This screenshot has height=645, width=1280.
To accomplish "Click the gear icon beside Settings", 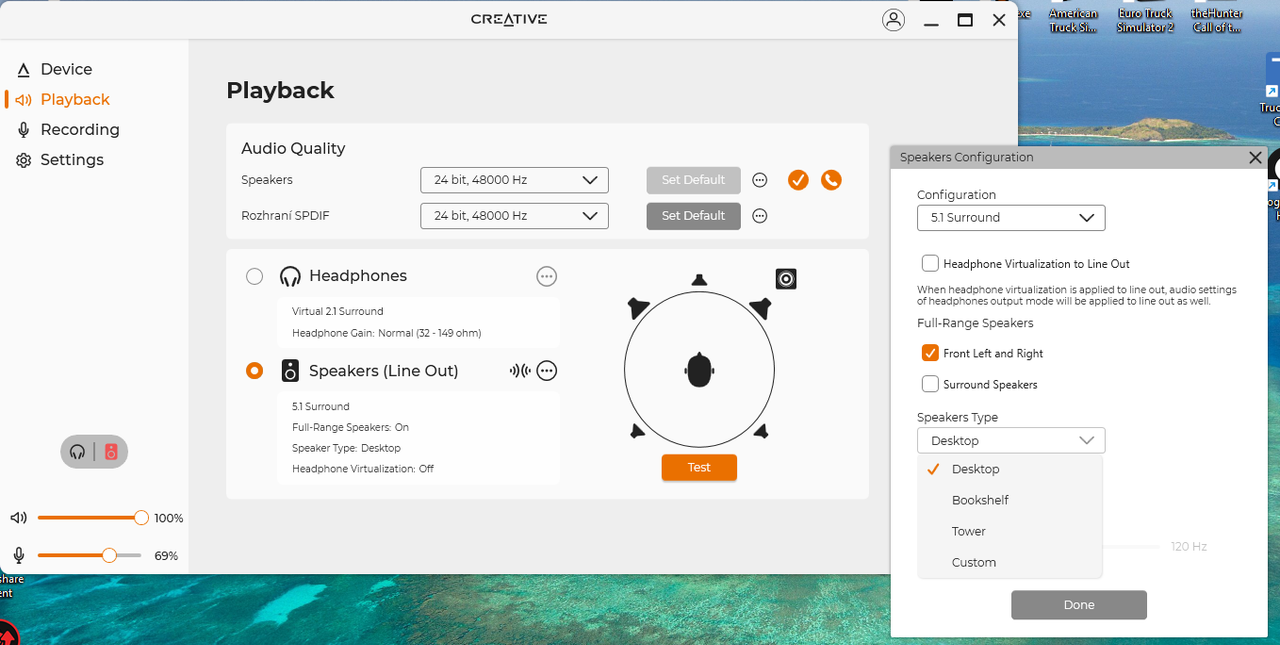I will [x=24, y=160].
